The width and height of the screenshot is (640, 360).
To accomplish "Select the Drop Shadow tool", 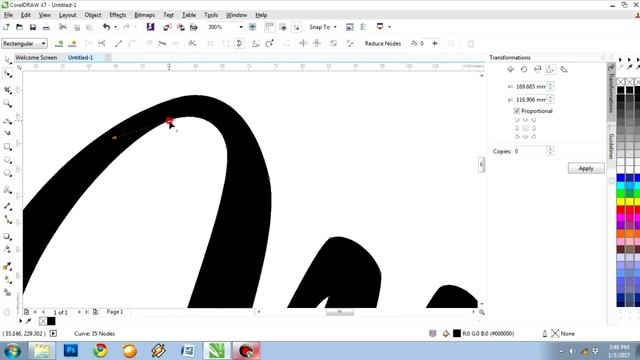I will point(7,236).
